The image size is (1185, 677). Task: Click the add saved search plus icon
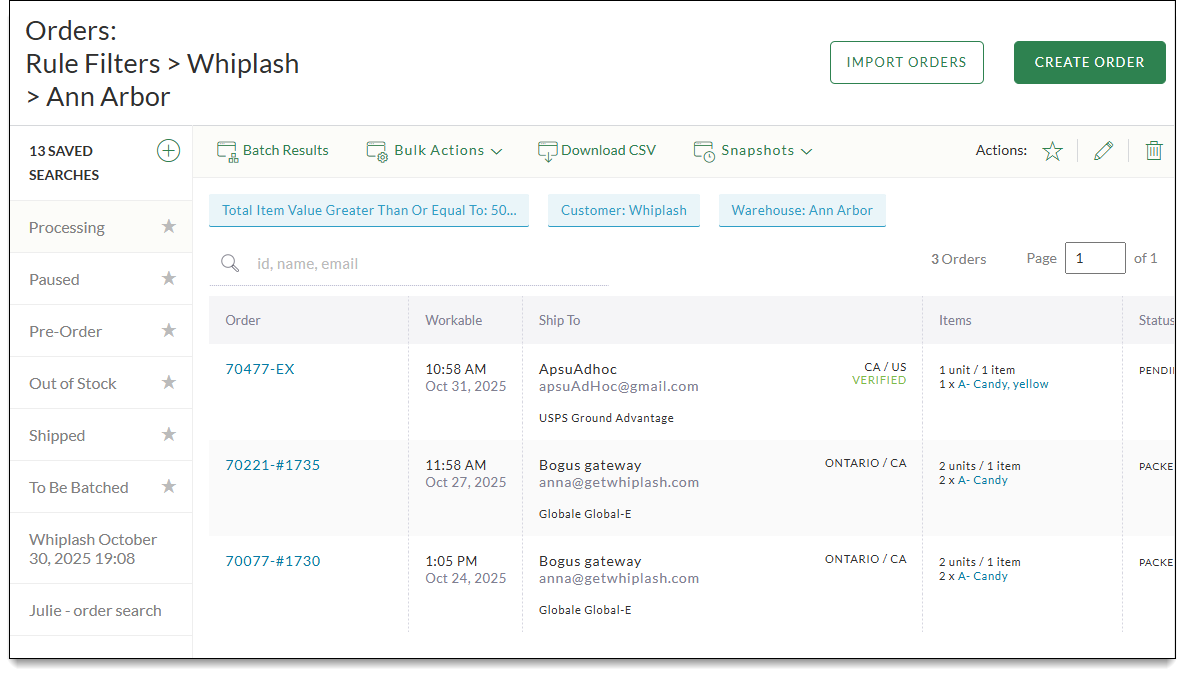(168, 151)
